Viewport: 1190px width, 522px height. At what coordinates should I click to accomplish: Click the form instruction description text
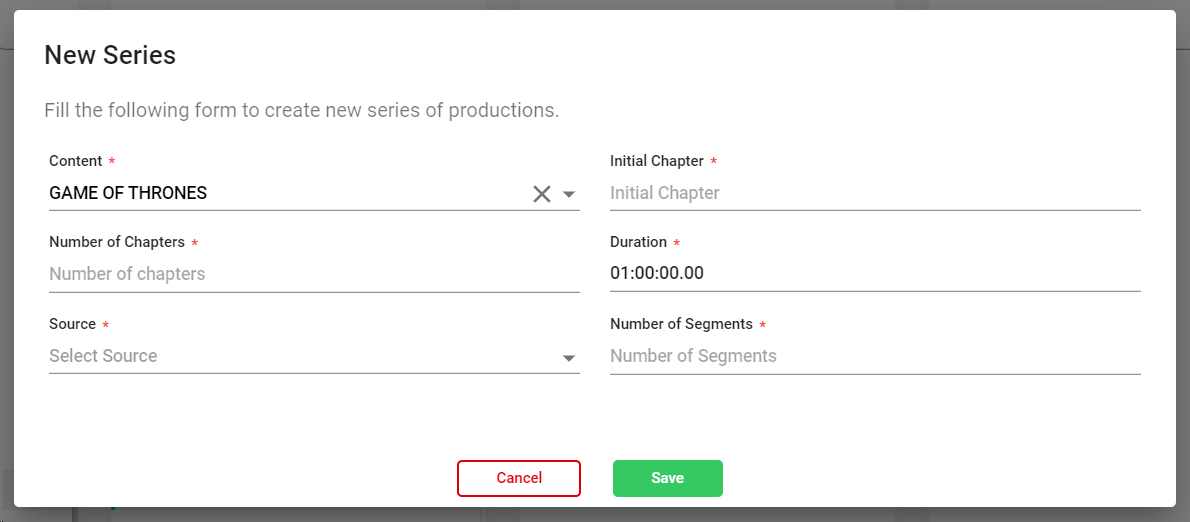pyautogui.click(x=301, y=110)
